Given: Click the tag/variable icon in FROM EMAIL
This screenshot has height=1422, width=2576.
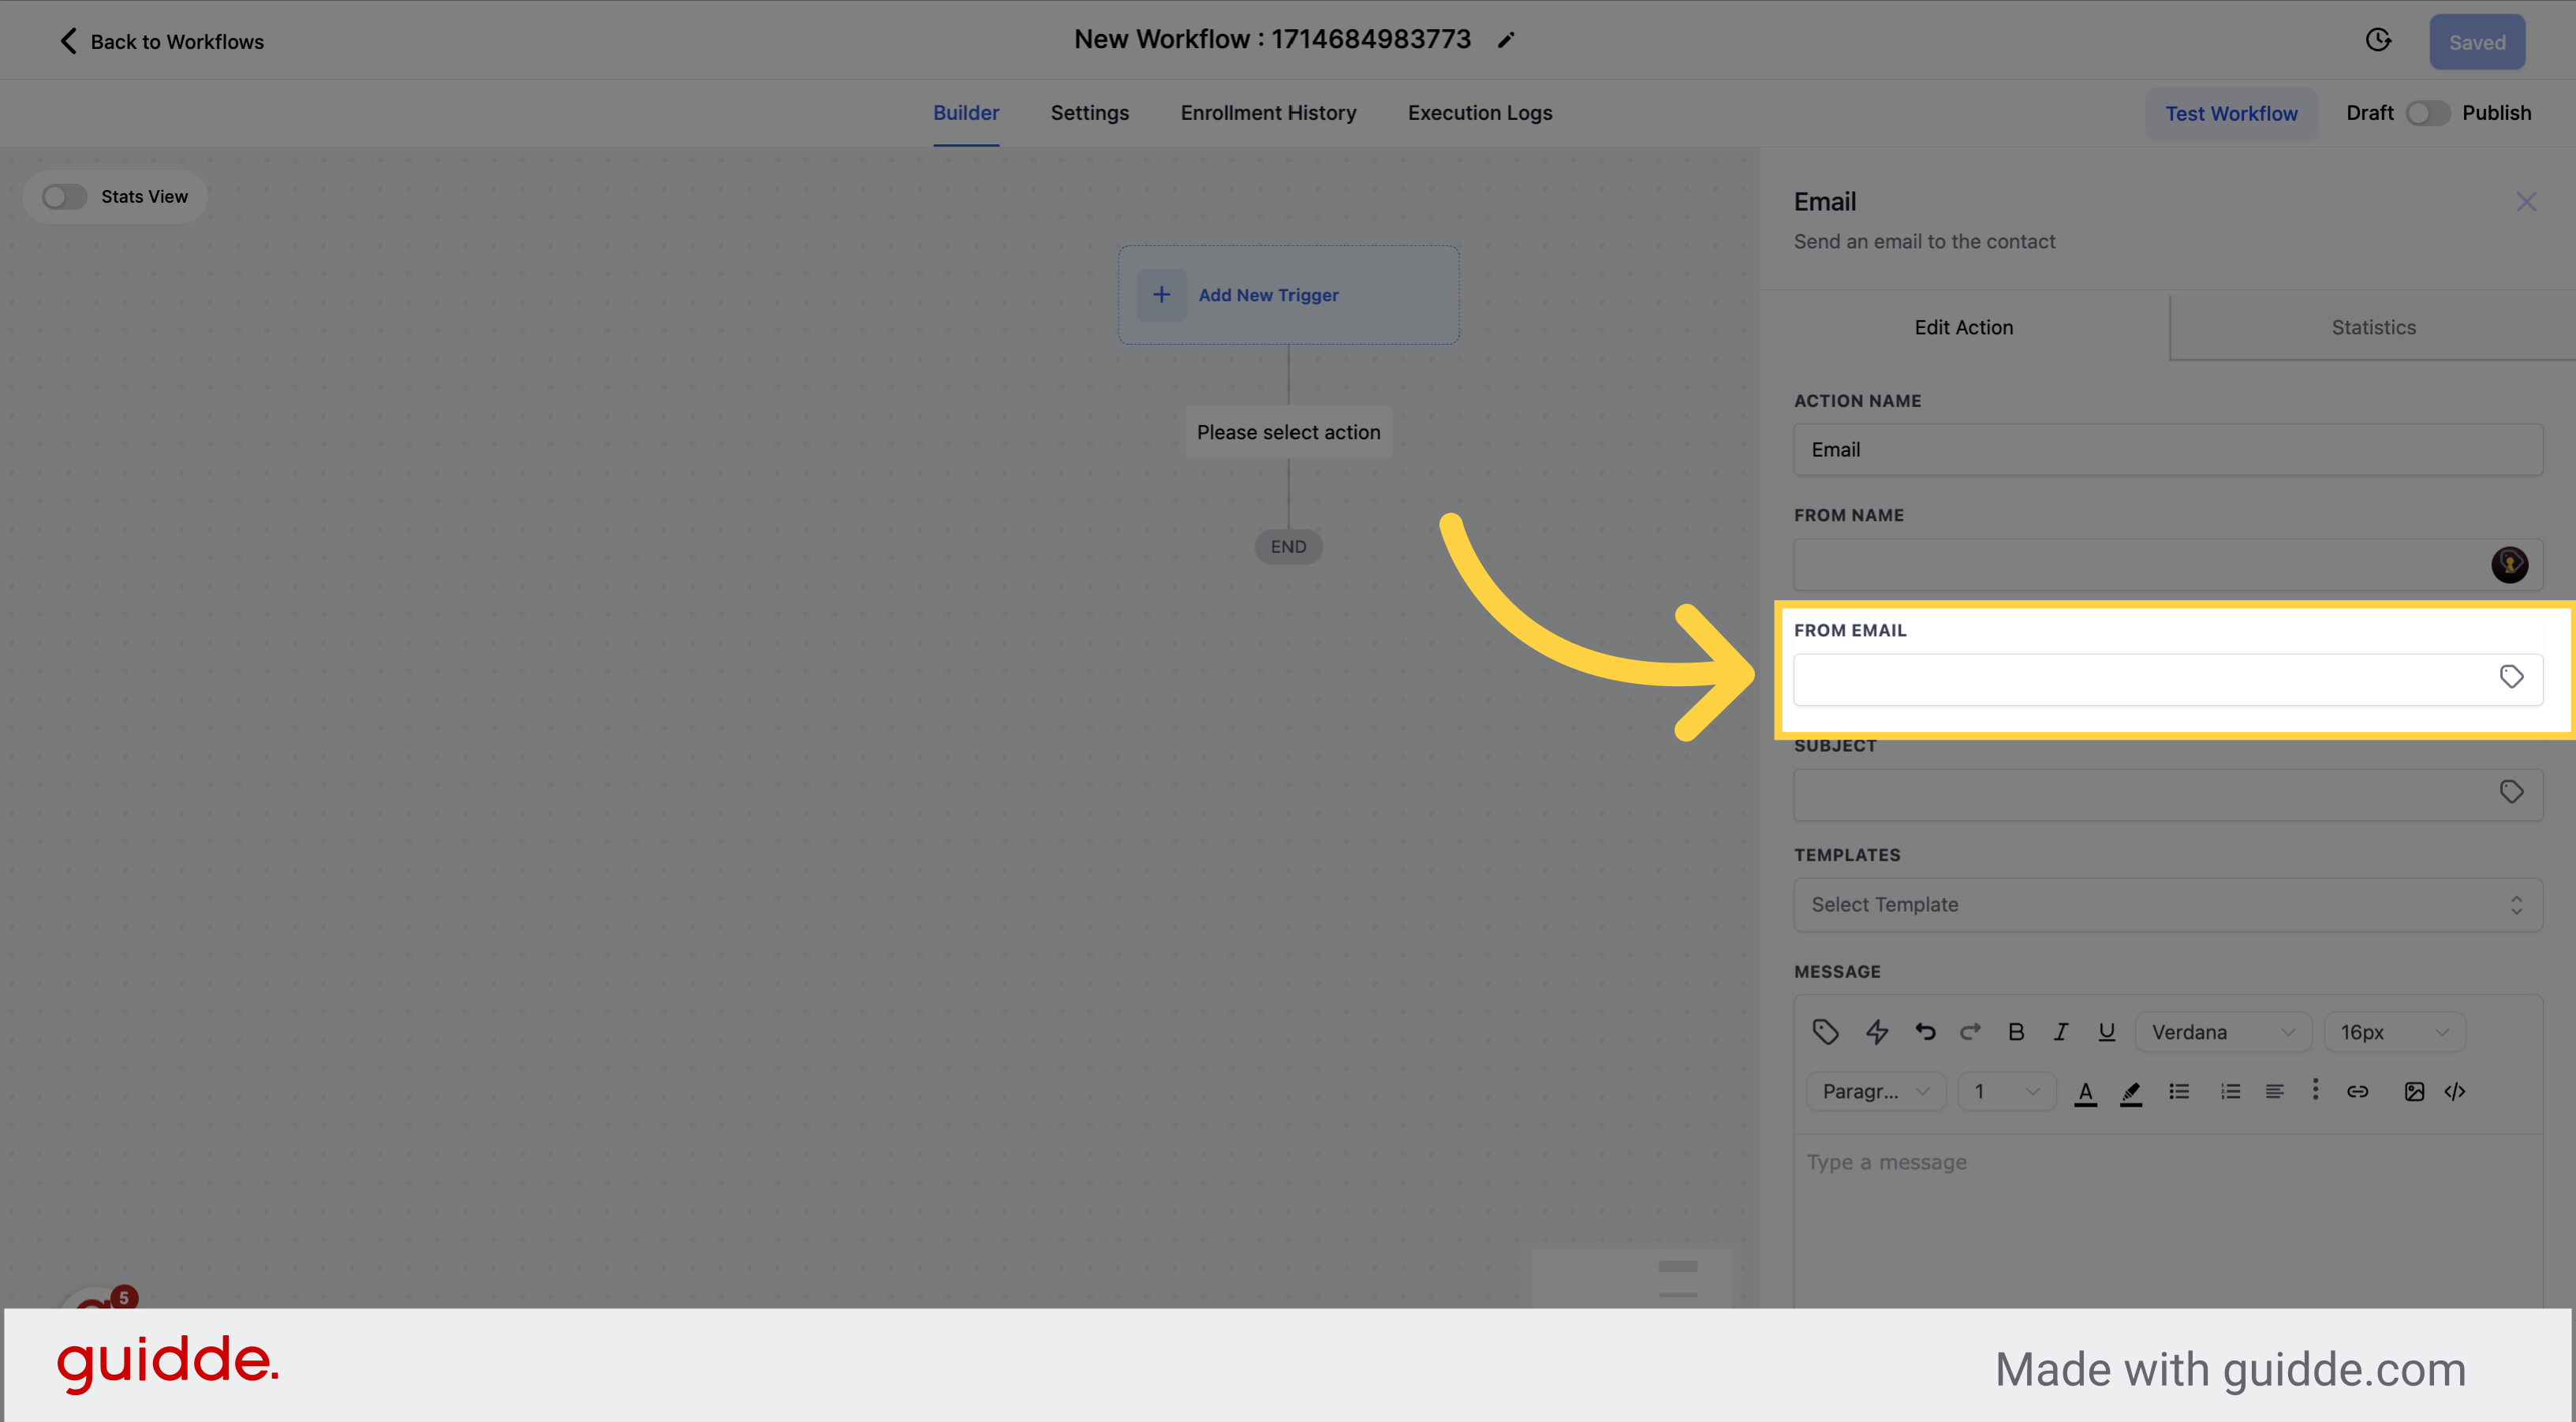Looking at the screenshot, I should pos(2511,677).
